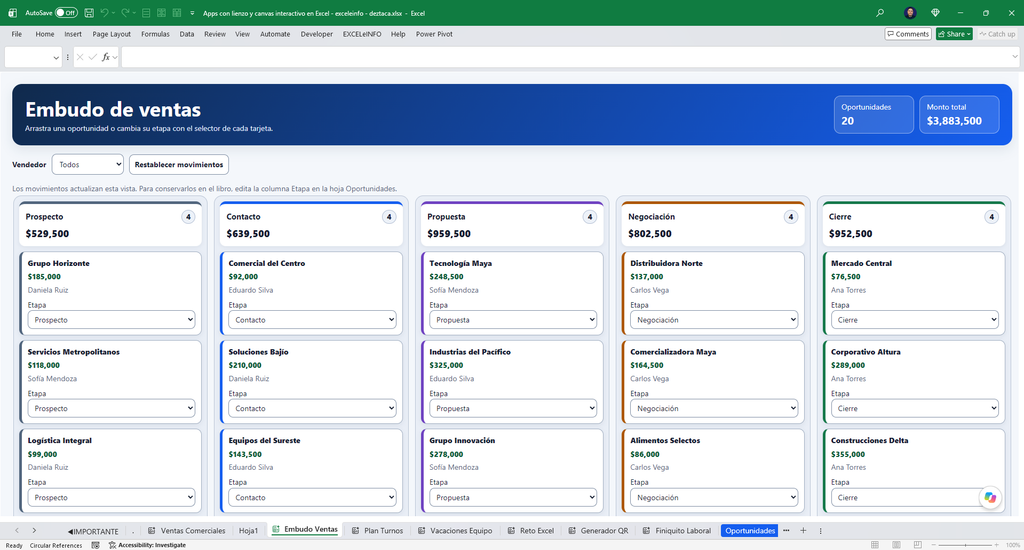Adjust the zoom slider in status bar

[x=965, y=545]
